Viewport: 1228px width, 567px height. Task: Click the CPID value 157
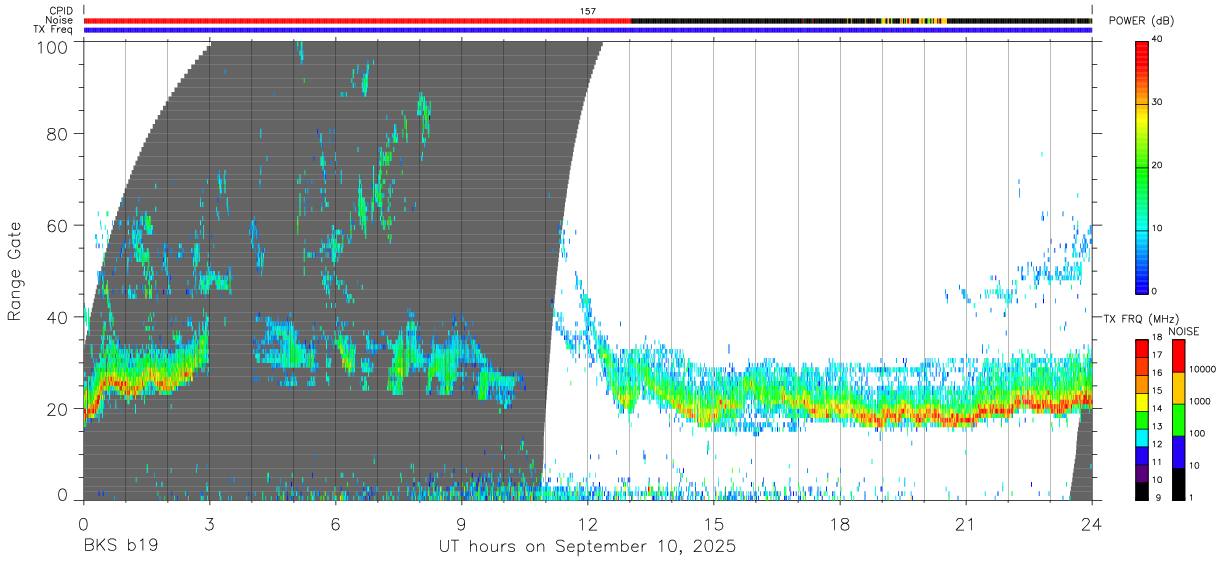[x=588, y=11]
